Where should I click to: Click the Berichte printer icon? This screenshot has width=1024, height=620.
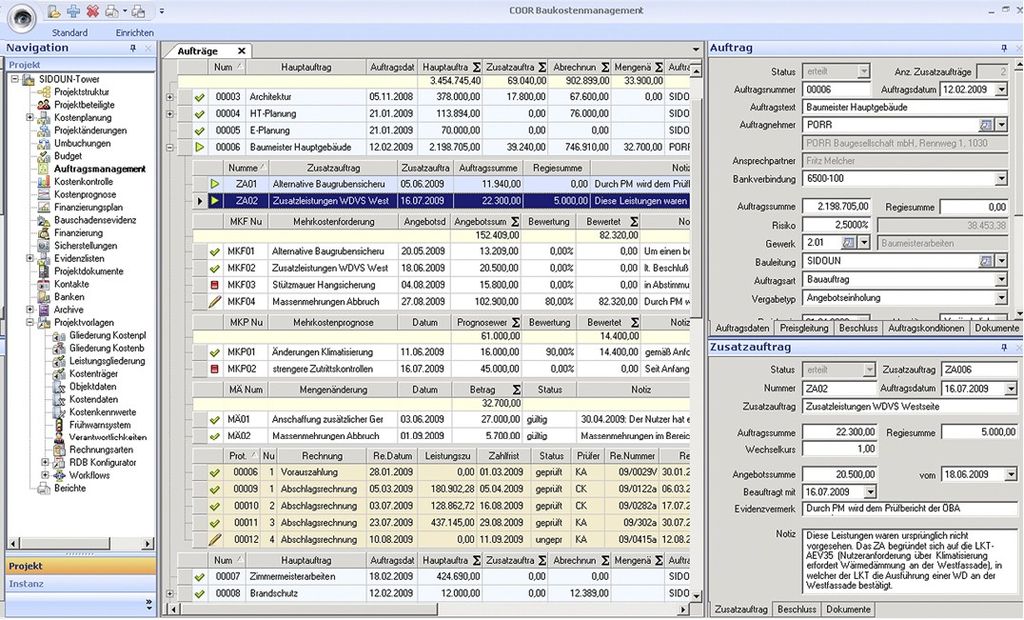coord(44,488)
